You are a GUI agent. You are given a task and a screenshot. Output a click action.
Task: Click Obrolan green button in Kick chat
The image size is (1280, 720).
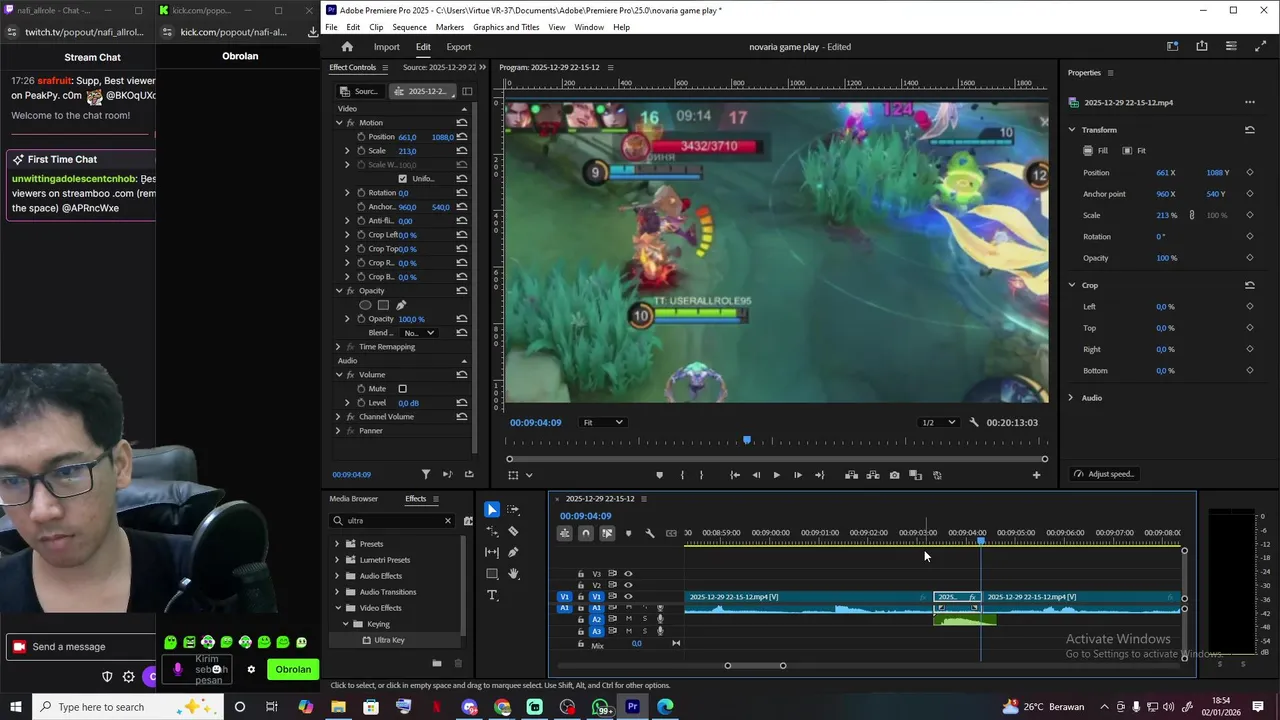pyautogui.click(x=293, y=670)
